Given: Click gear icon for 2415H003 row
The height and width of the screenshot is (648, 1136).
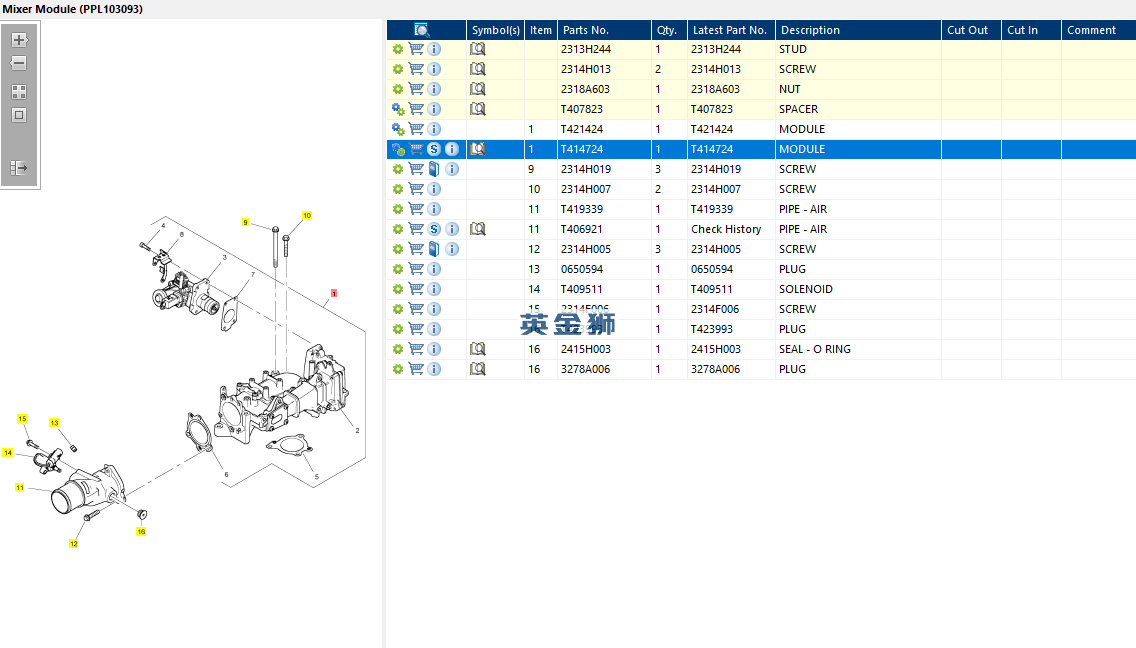Looking at the screenshot, I should coord(398,349).
